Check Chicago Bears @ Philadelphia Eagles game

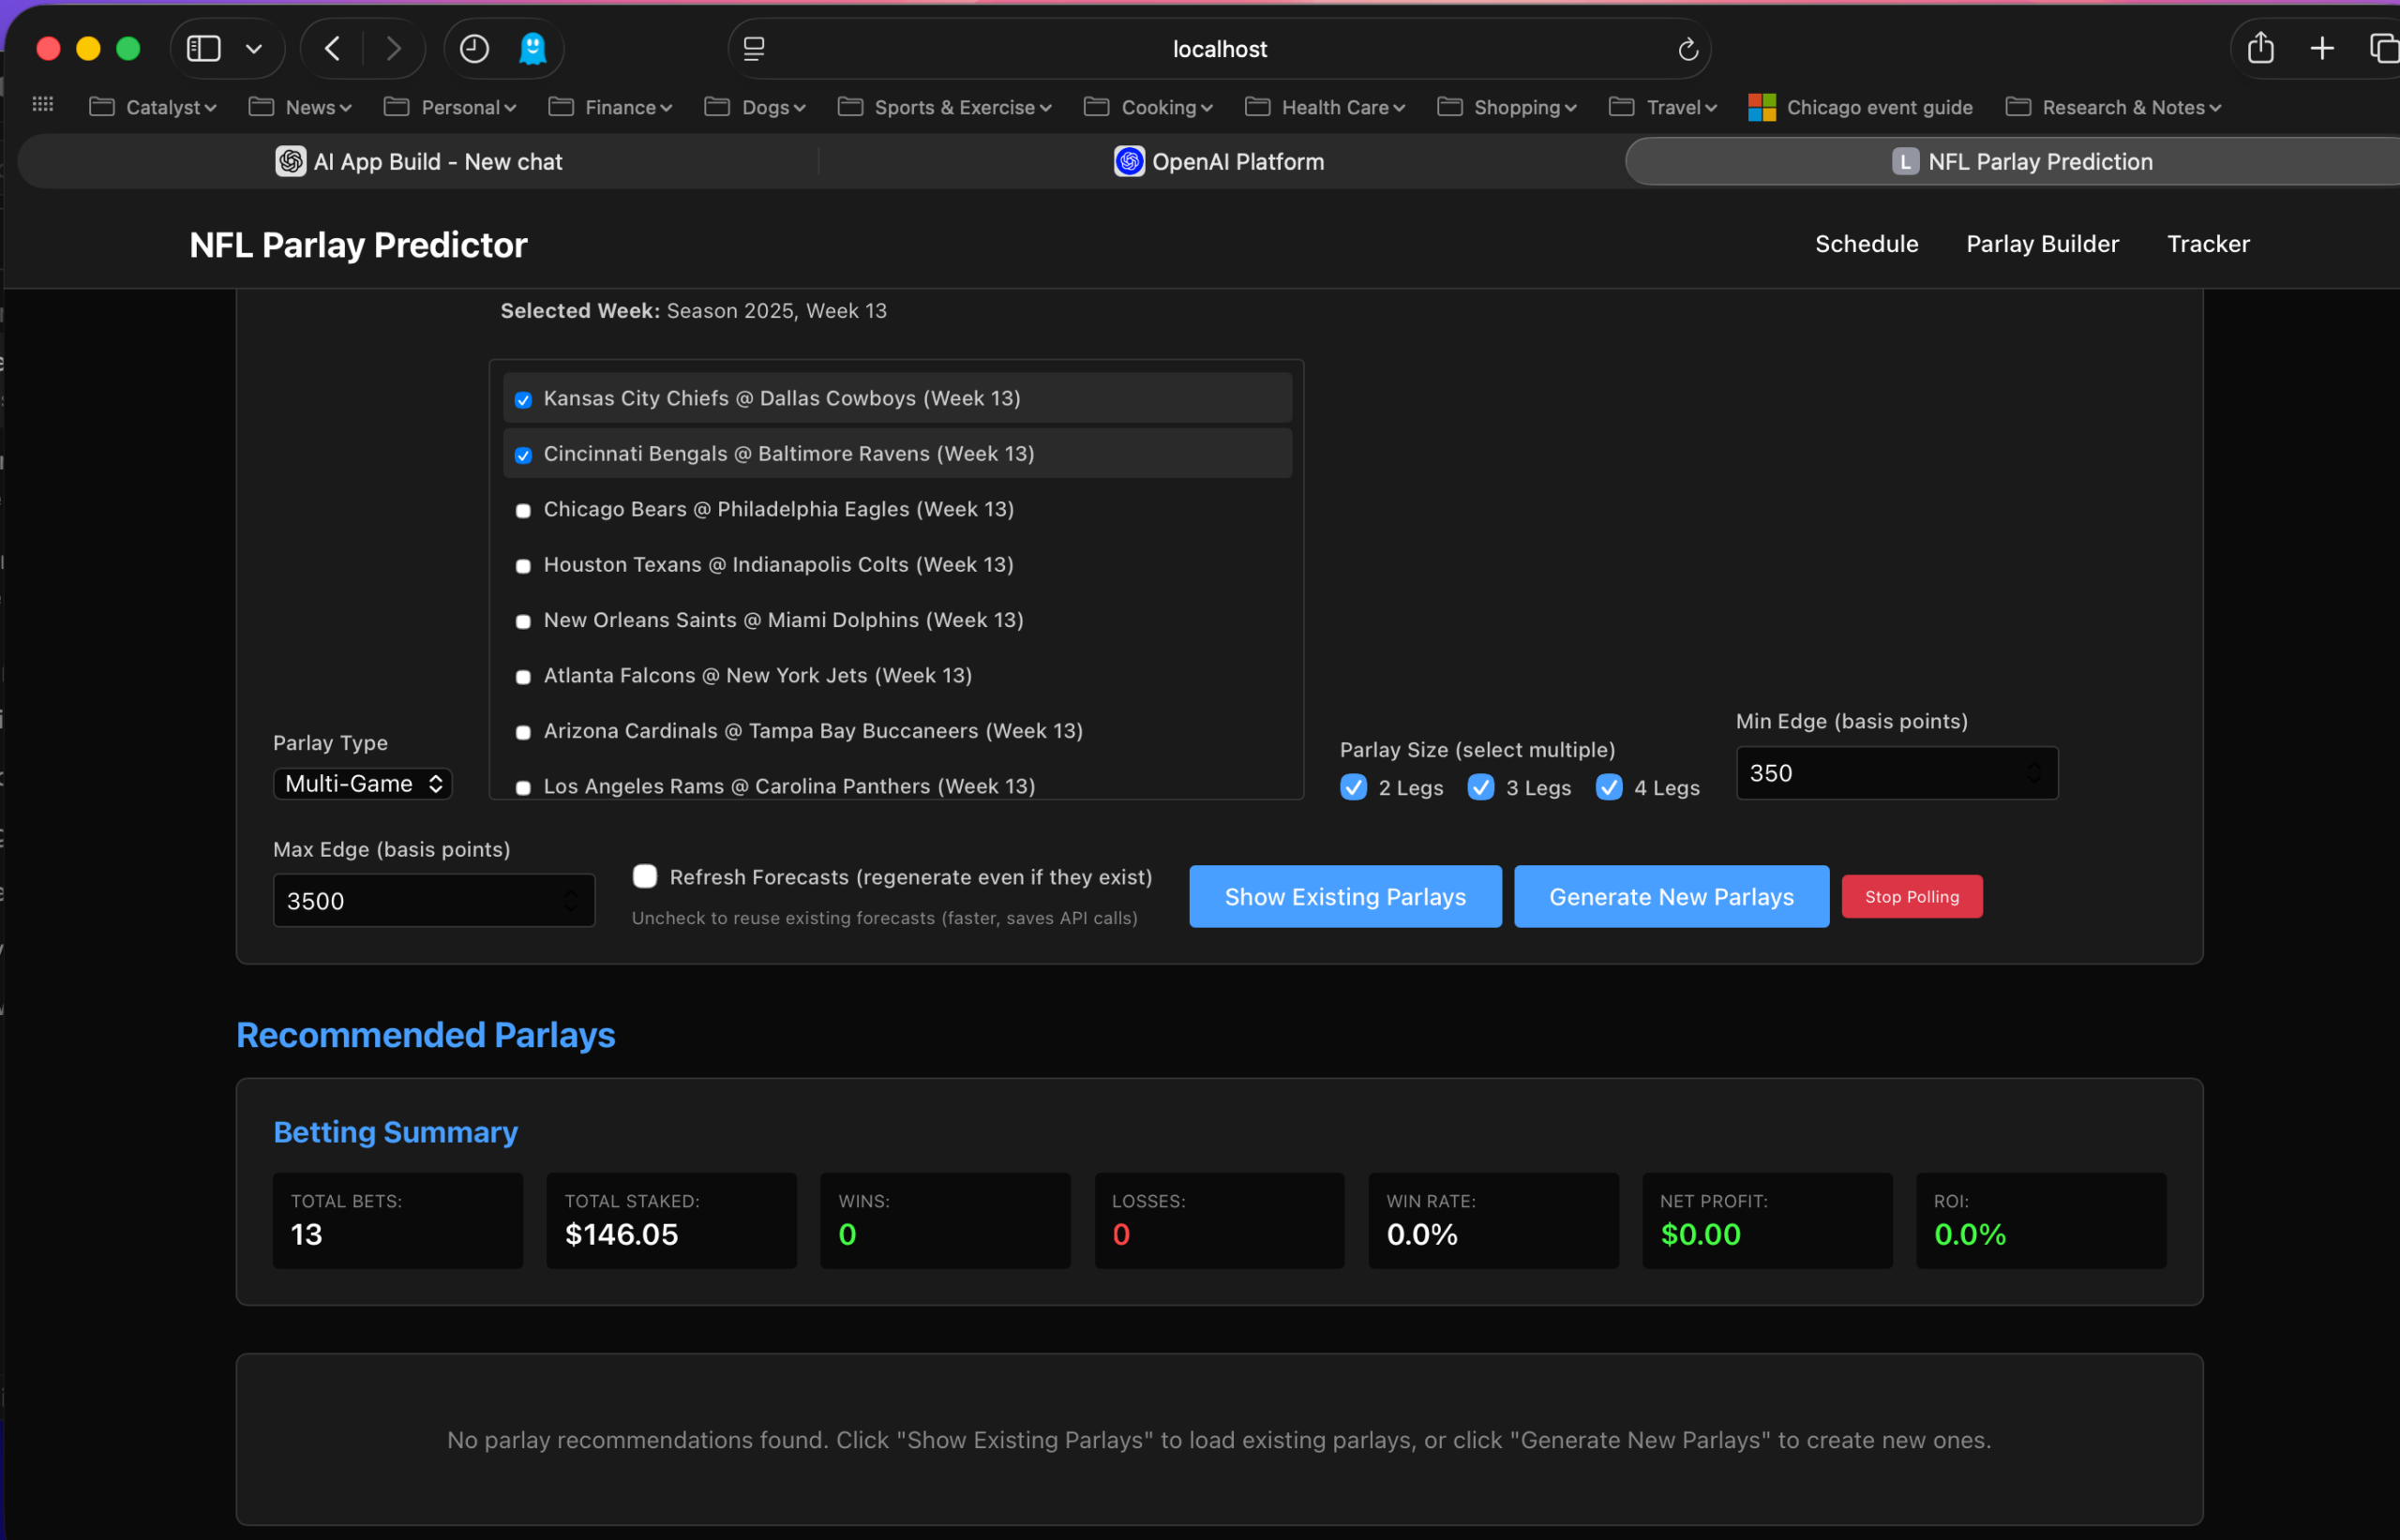tap(523, 511)
